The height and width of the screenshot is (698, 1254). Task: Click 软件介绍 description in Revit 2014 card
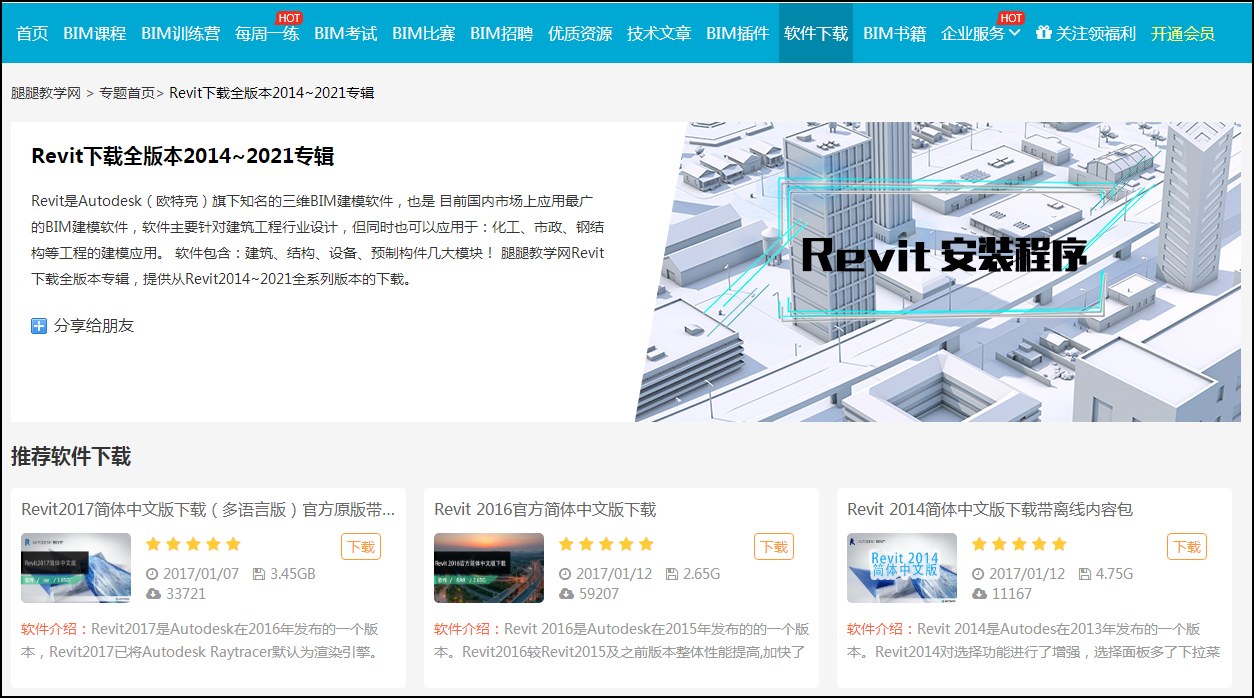coord(1034,641)
